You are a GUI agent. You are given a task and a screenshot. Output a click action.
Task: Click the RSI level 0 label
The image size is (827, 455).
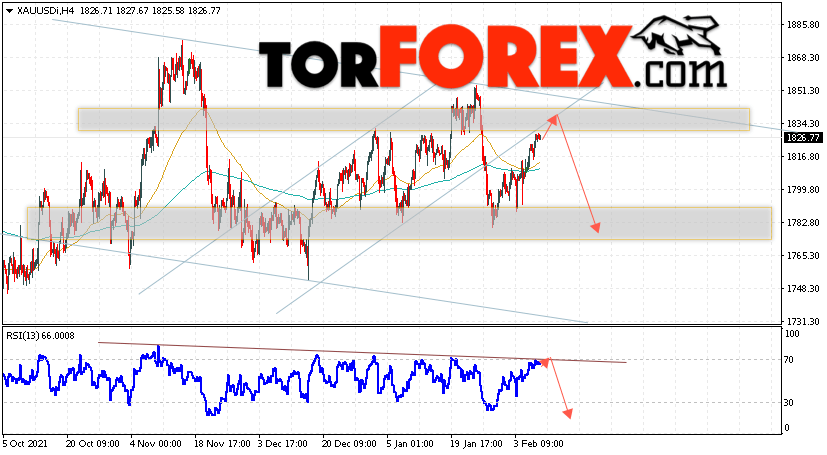787,428
